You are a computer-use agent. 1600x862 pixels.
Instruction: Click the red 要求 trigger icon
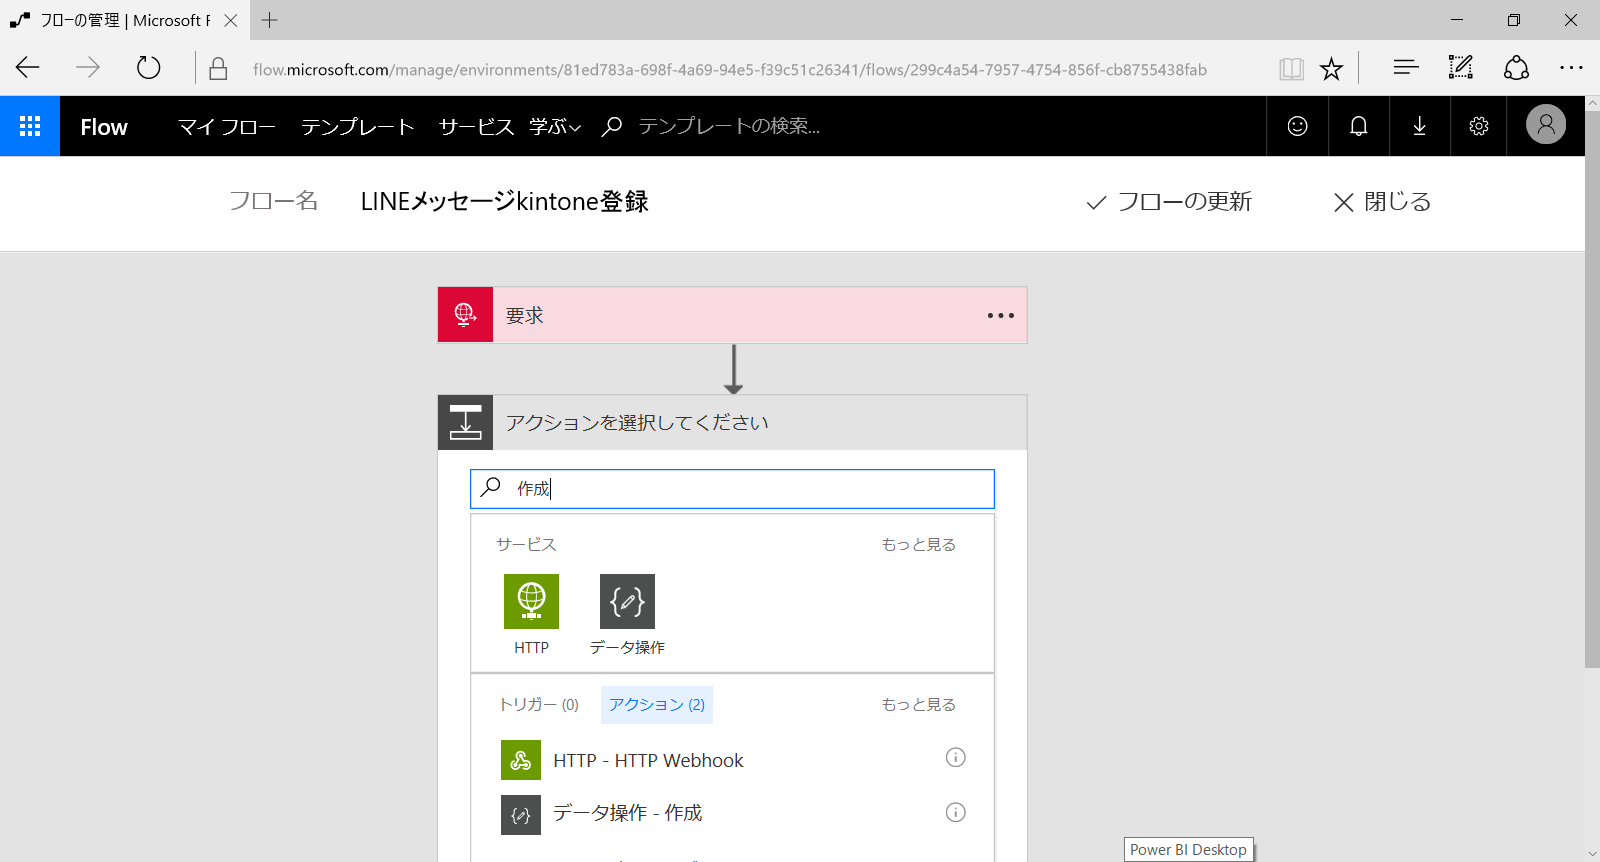pyautogui.click(x=465, y=315)
